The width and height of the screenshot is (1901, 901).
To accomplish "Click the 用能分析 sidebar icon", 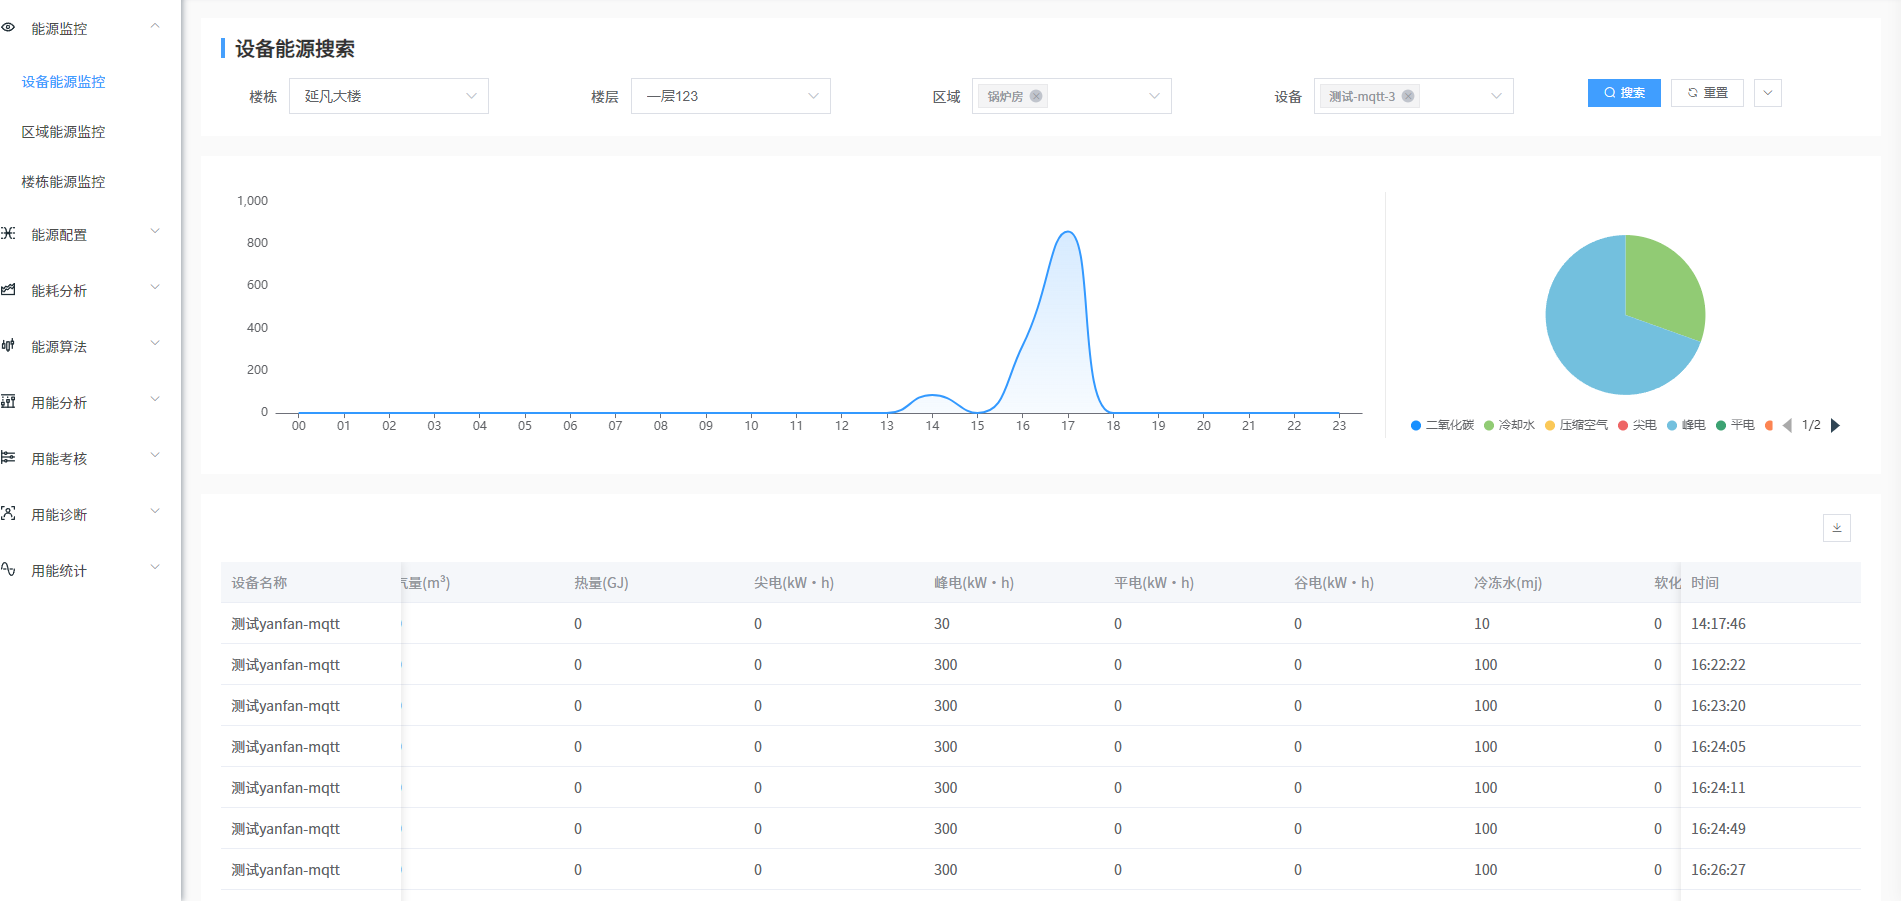I will [8, 401].
